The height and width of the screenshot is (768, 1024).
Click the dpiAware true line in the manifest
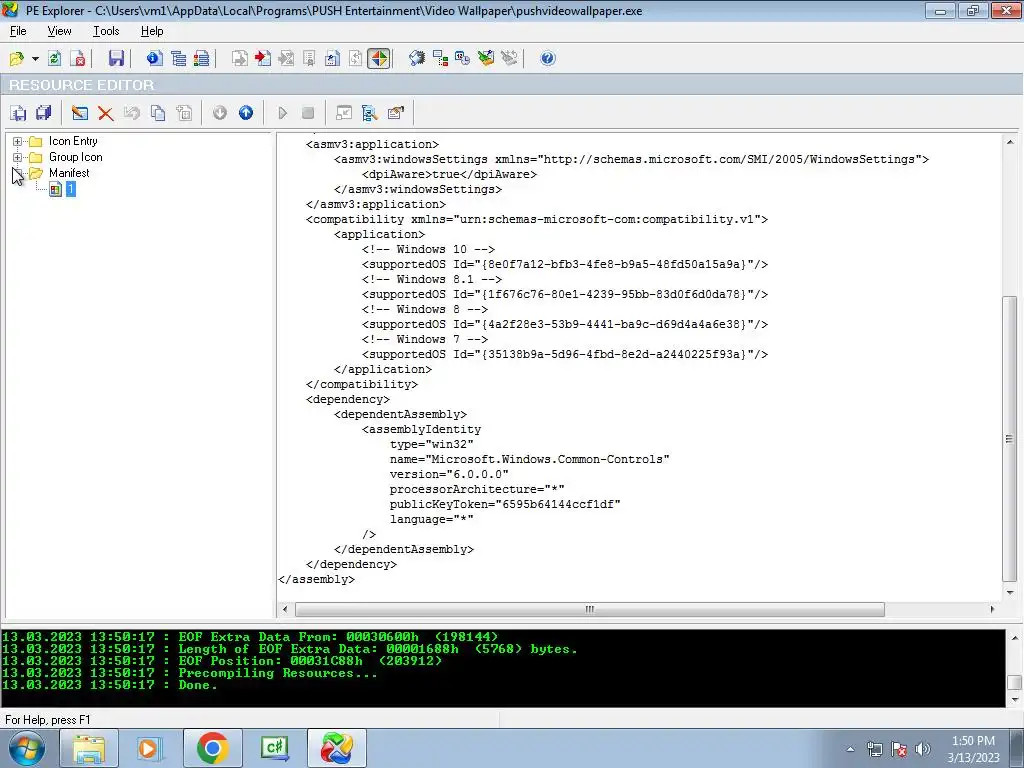[x=449, y=174]
